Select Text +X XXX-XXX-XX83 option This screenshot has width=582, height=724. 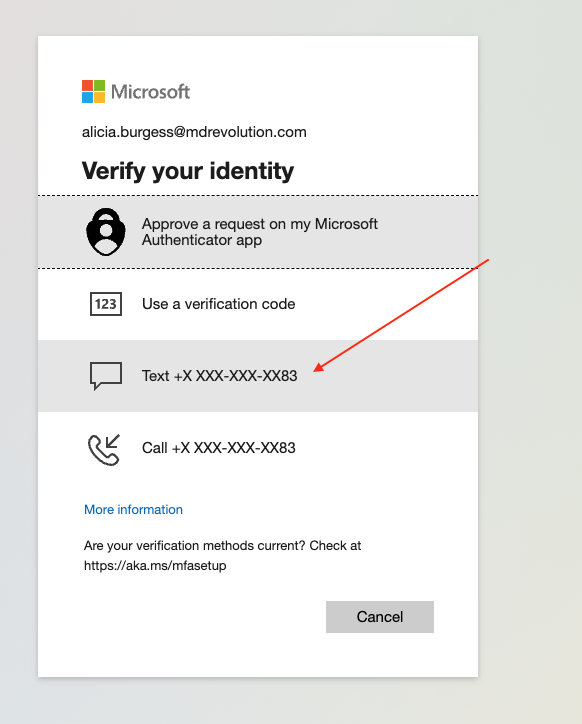258,376
